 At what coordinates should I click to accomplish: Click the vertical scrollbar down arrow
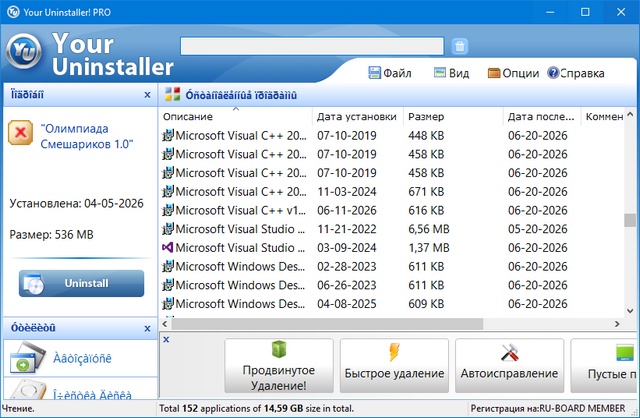pos(630,311)
